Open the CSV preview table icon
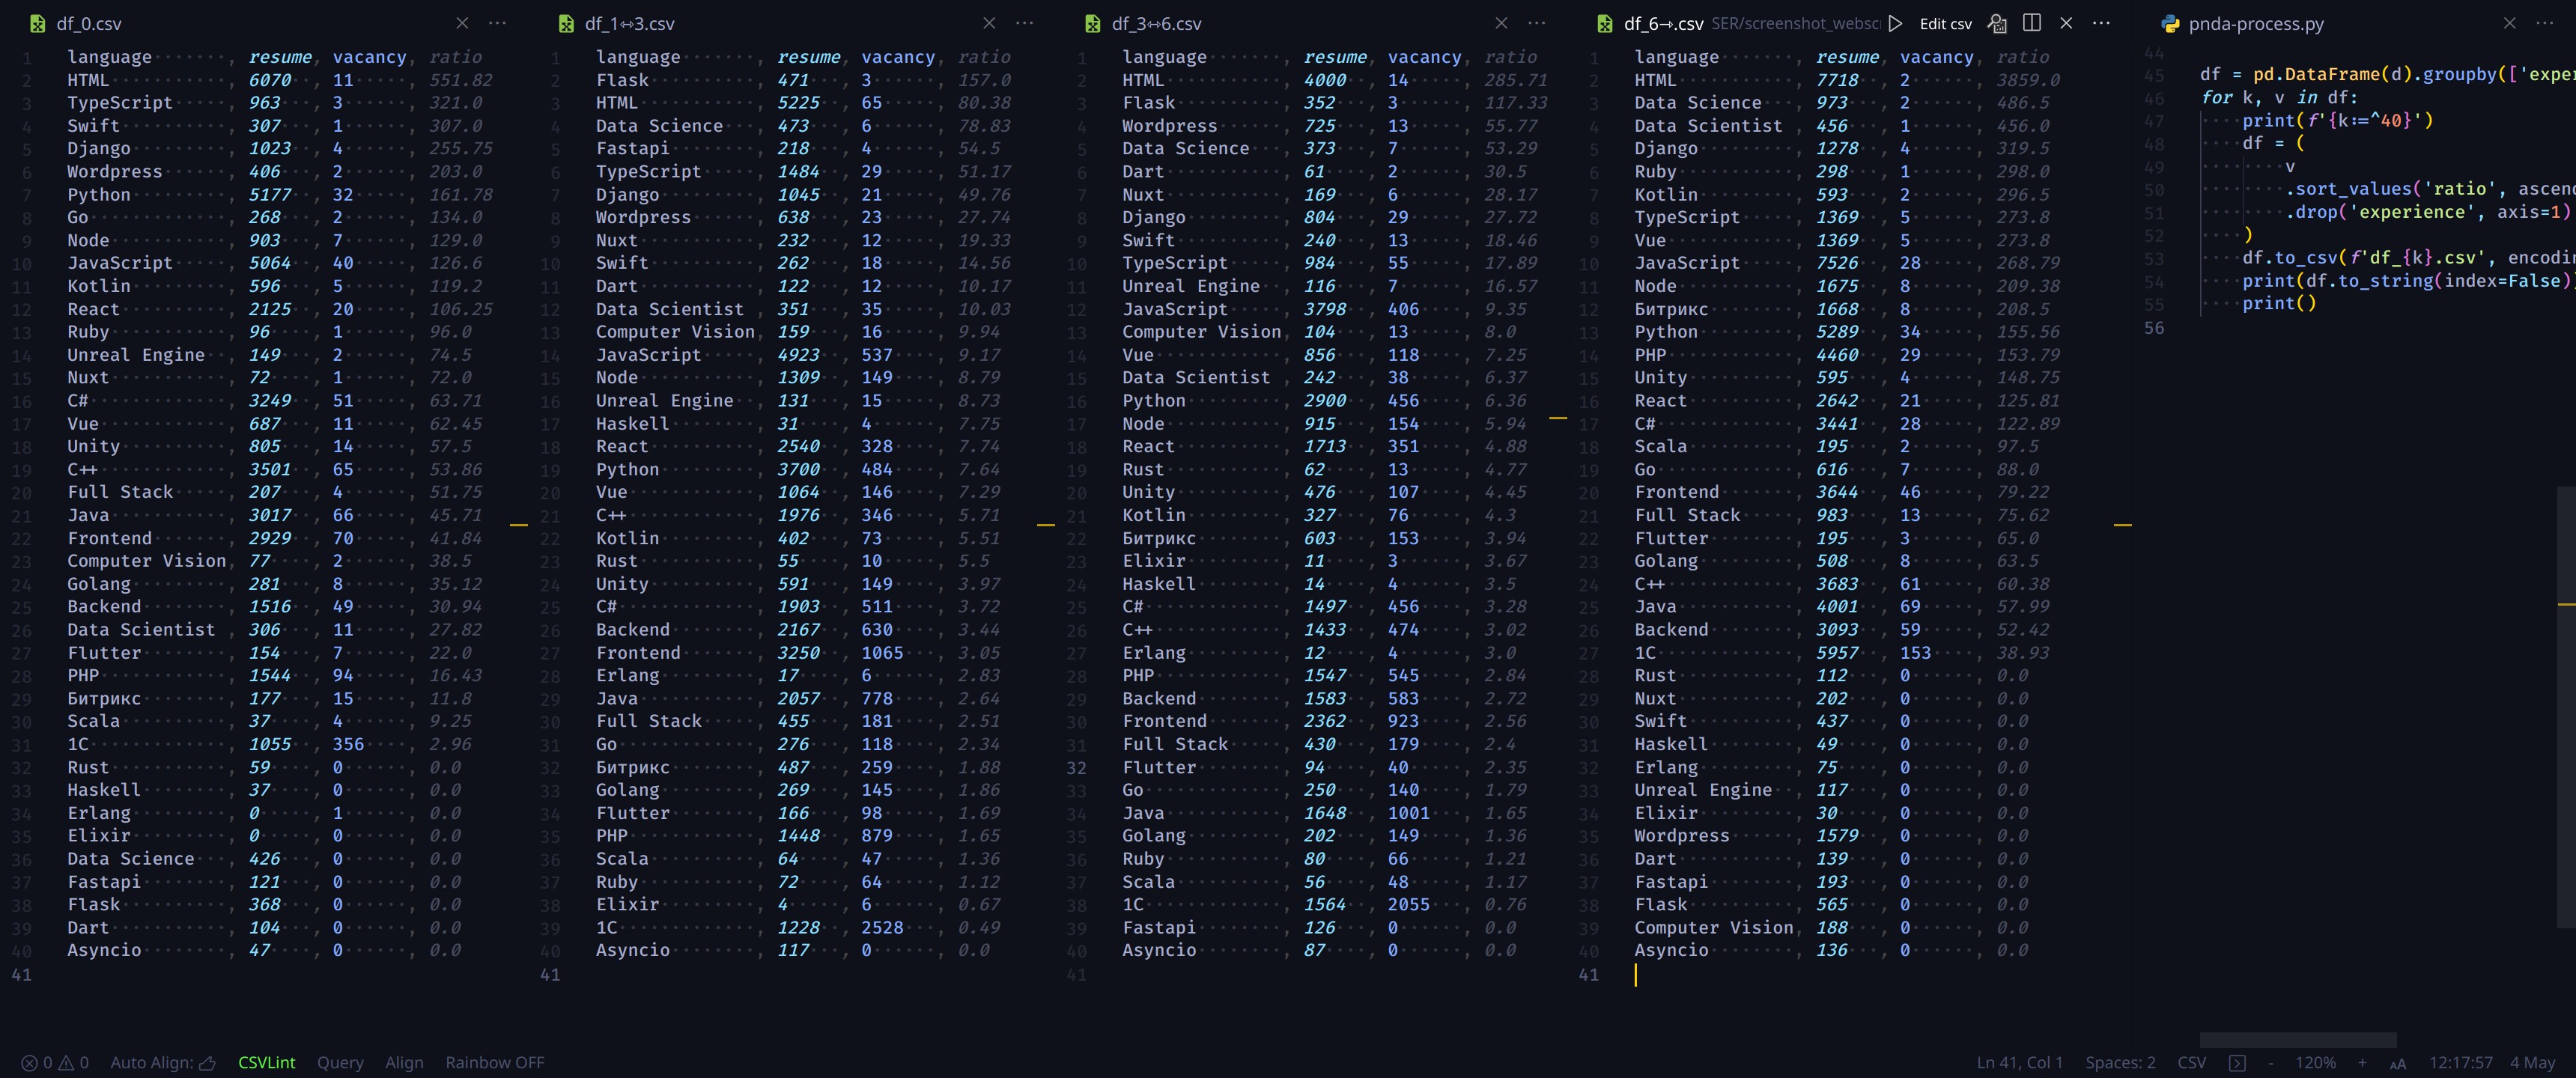Image resolution: width=2576 pixels, height=1078 pixels. coord(1996,23)
